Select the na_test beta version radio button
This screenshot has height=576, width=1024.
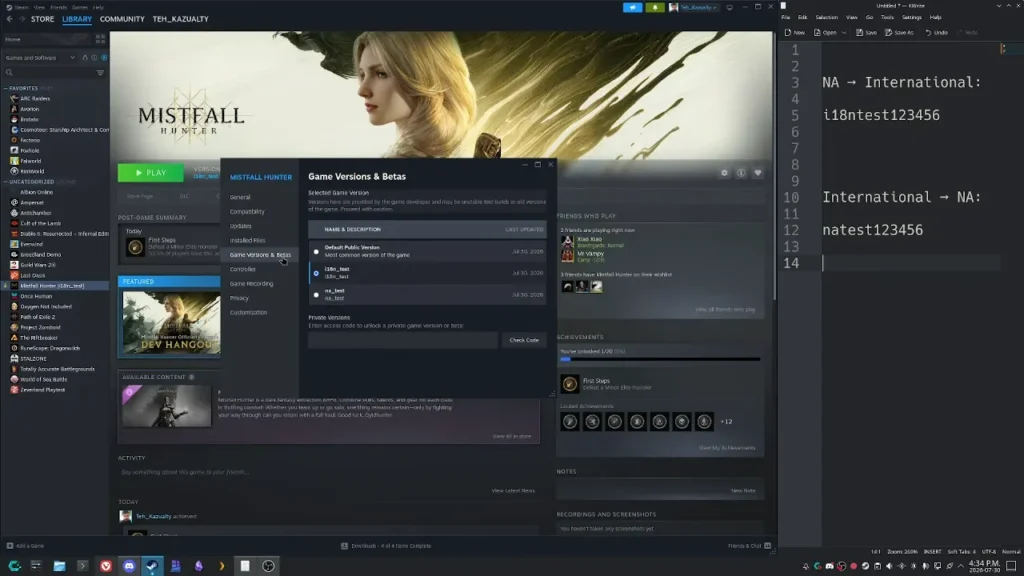tap(316, 295)
